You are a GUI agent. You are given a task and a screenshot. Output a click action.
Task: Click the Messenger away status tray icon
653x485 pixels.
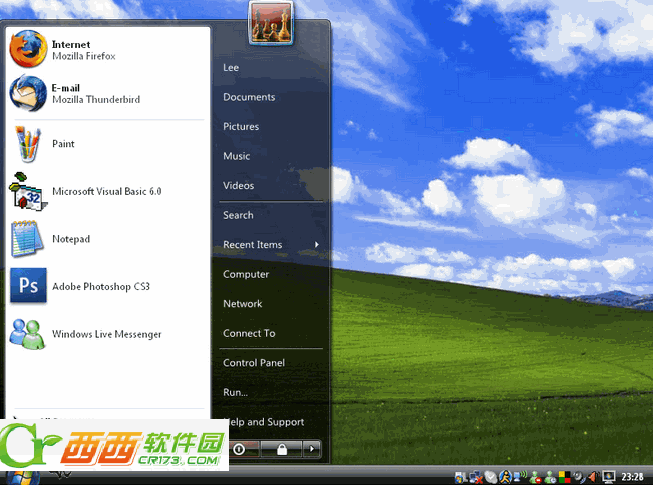pyautogui.click(x=550, y=477)
